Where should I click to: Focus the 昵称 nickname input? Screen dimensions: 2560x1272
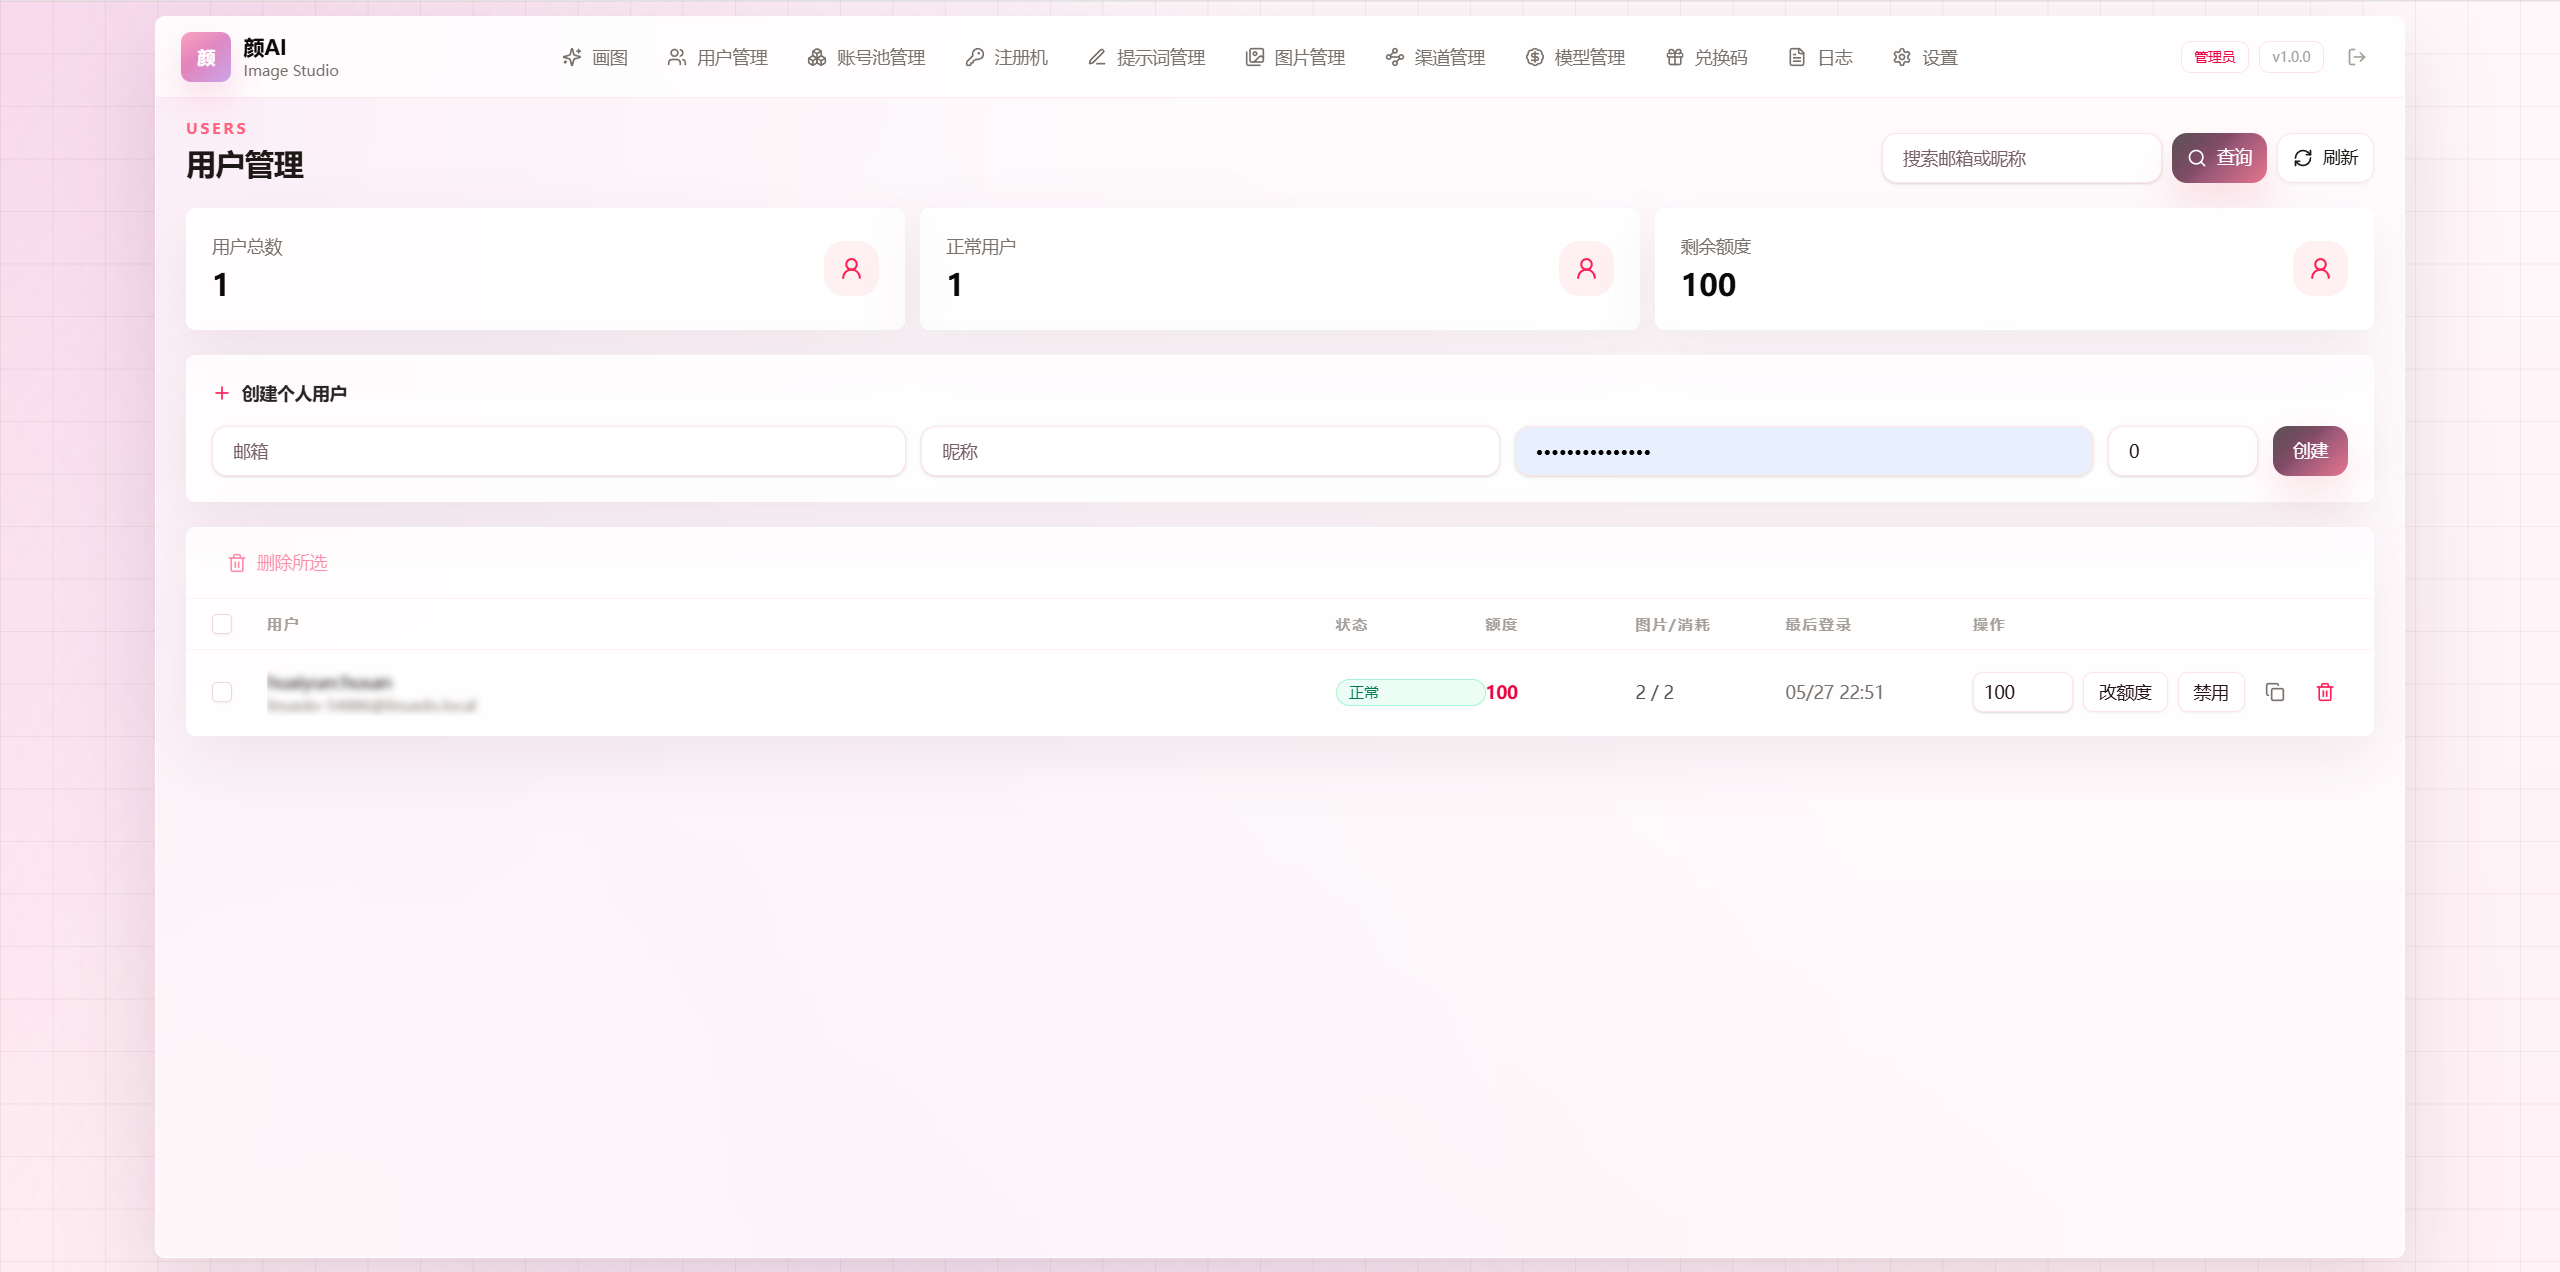[1210, 451]
